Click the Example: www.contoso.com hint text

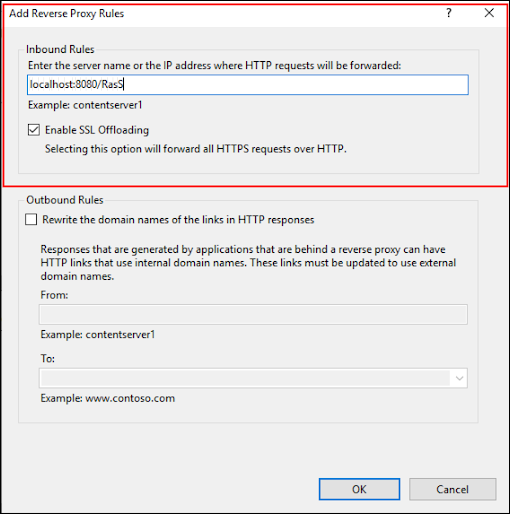point(108,398)
